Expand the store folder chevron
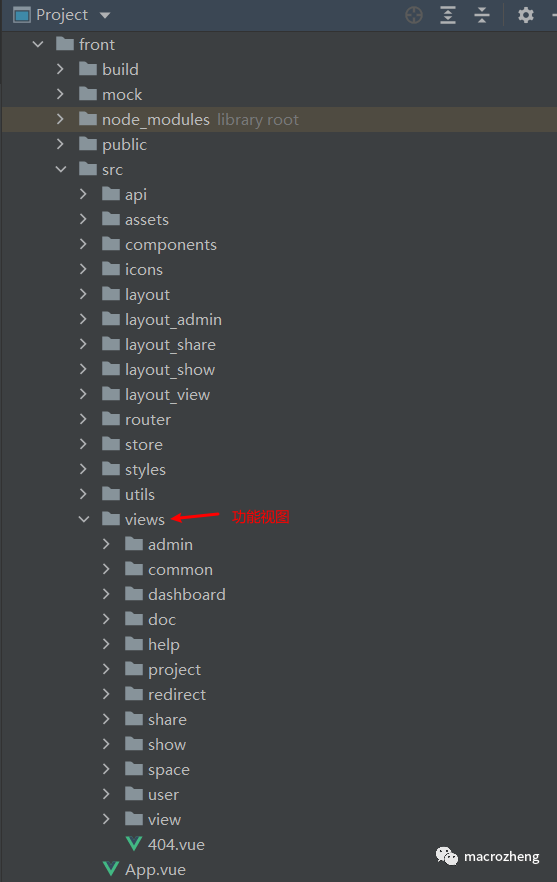 coord(83,444)
